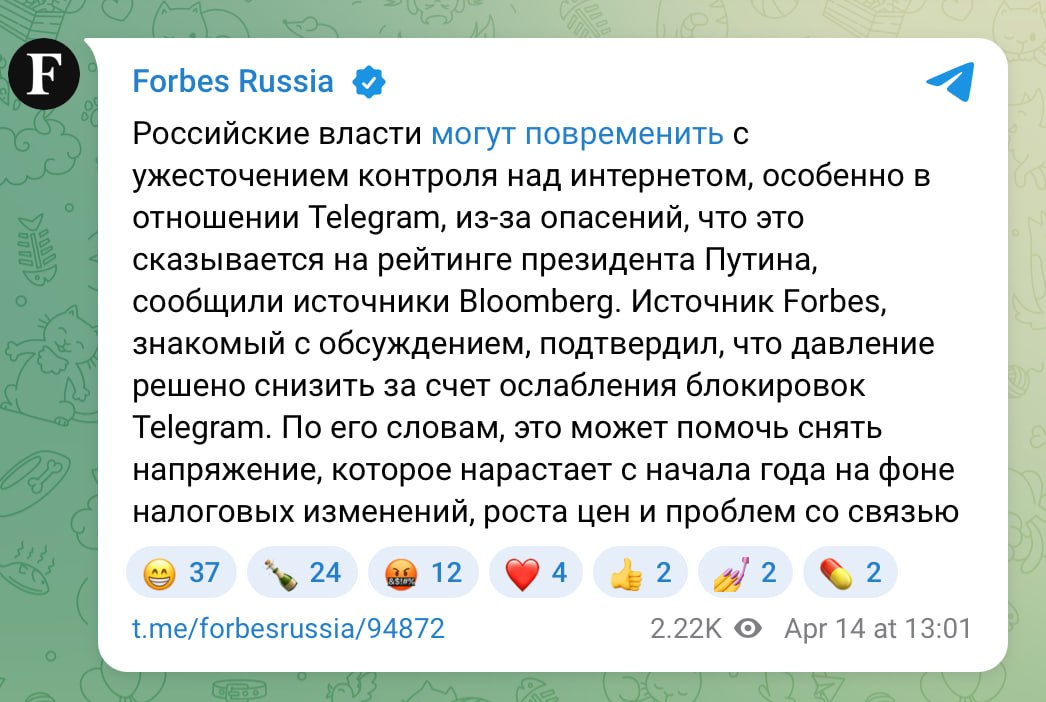Open the Forbes Russia channel name
This screenshot has width=1046, height=702.
[x=232, y=82]
